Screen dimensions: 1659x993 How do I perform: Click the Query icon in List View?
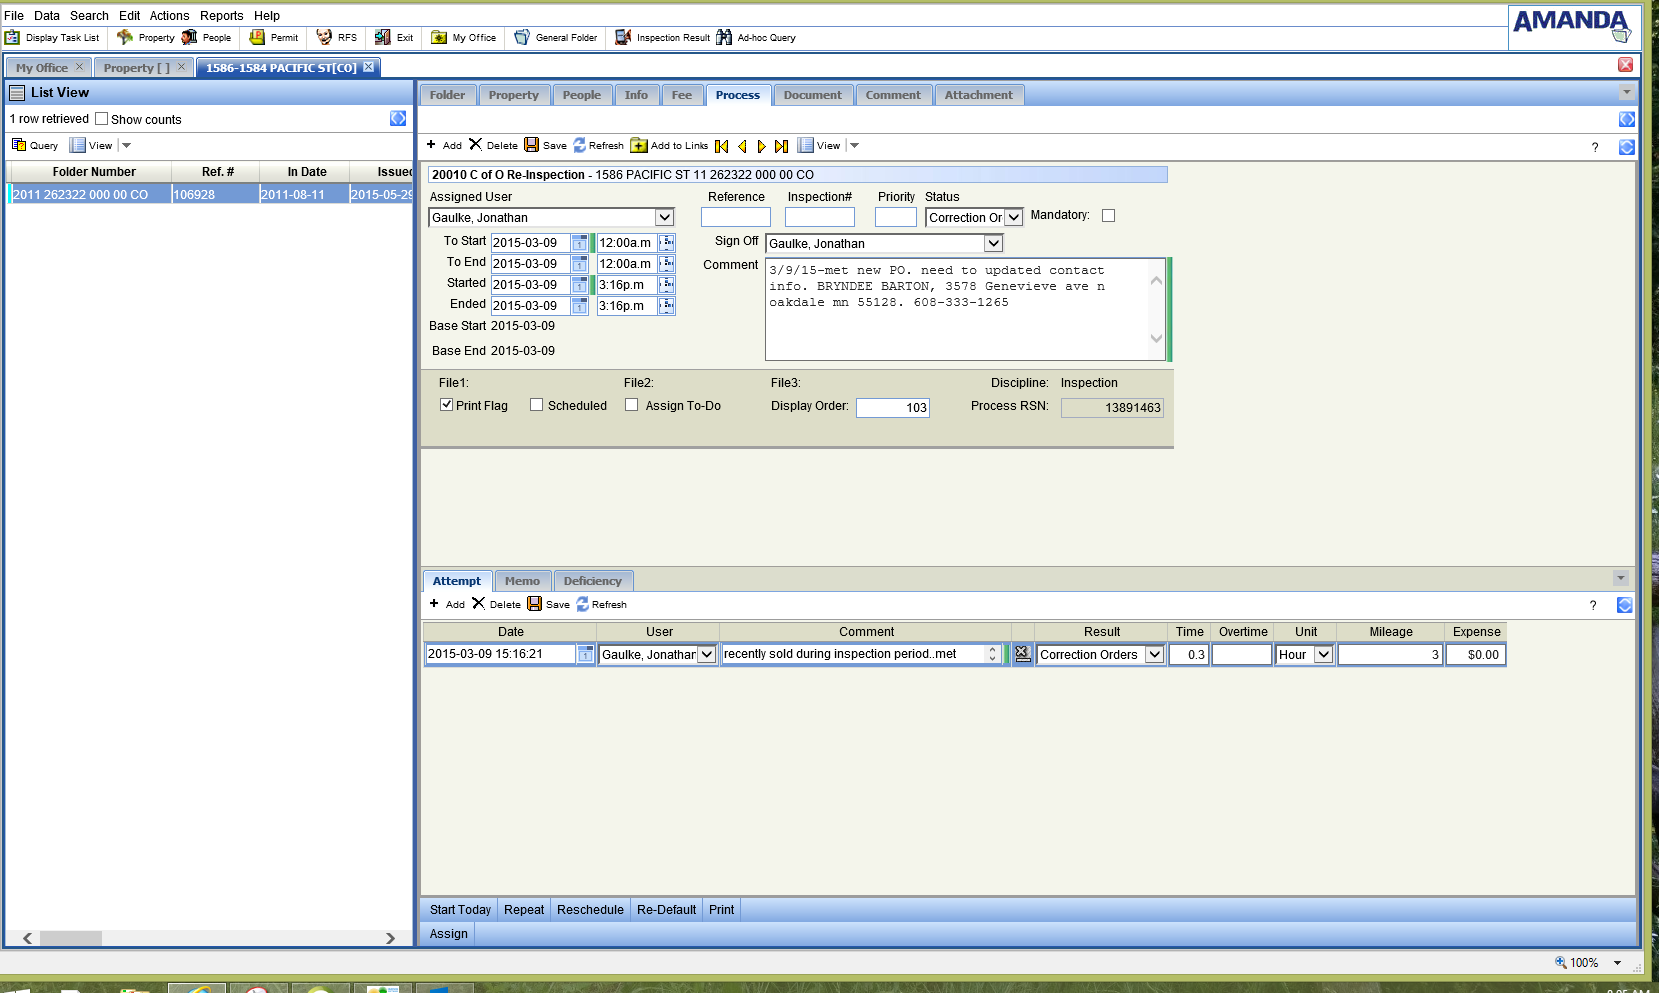click(19, 145)
